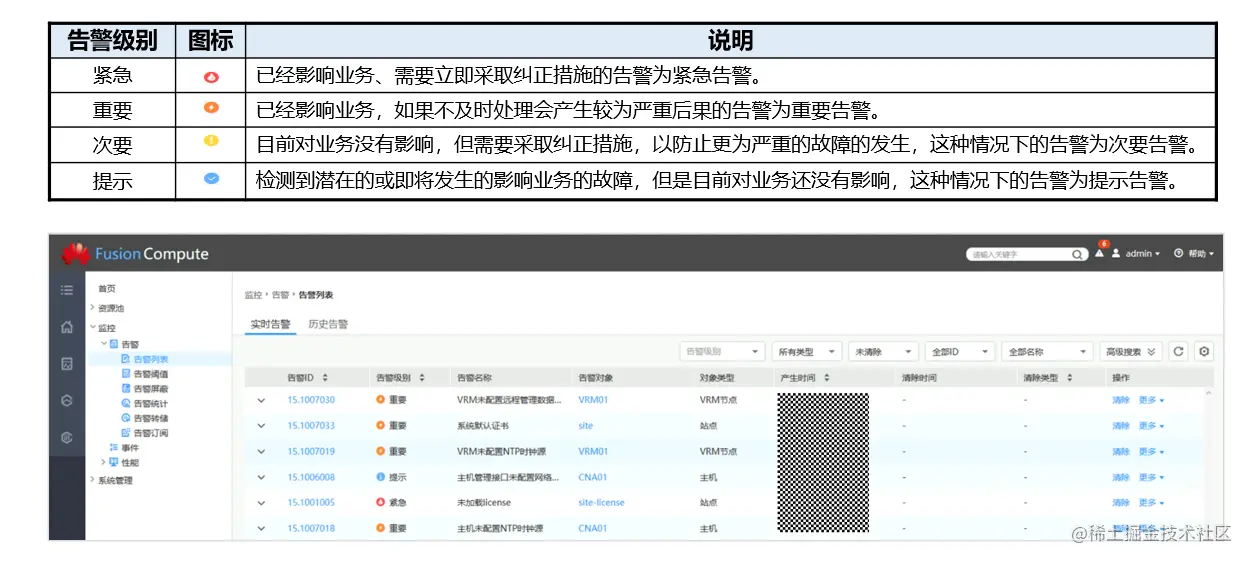This screenshot has height=561, width=1249.
Task: Expand row details for alarm 15.1007033
Action: point(262,426)
